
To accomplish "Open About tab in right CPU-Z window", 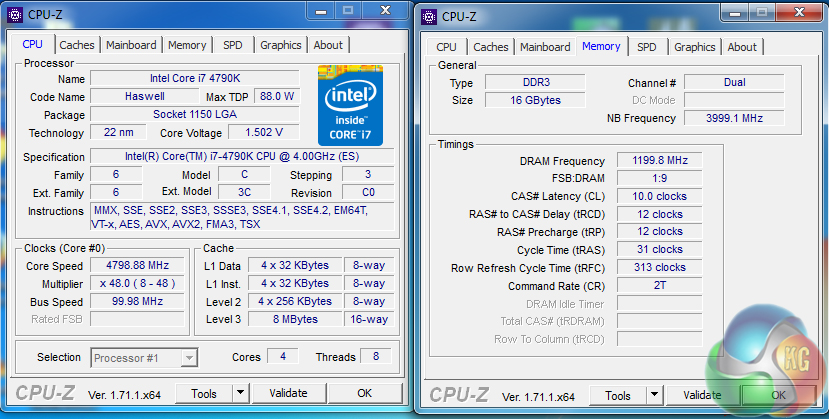I will 742,46.
